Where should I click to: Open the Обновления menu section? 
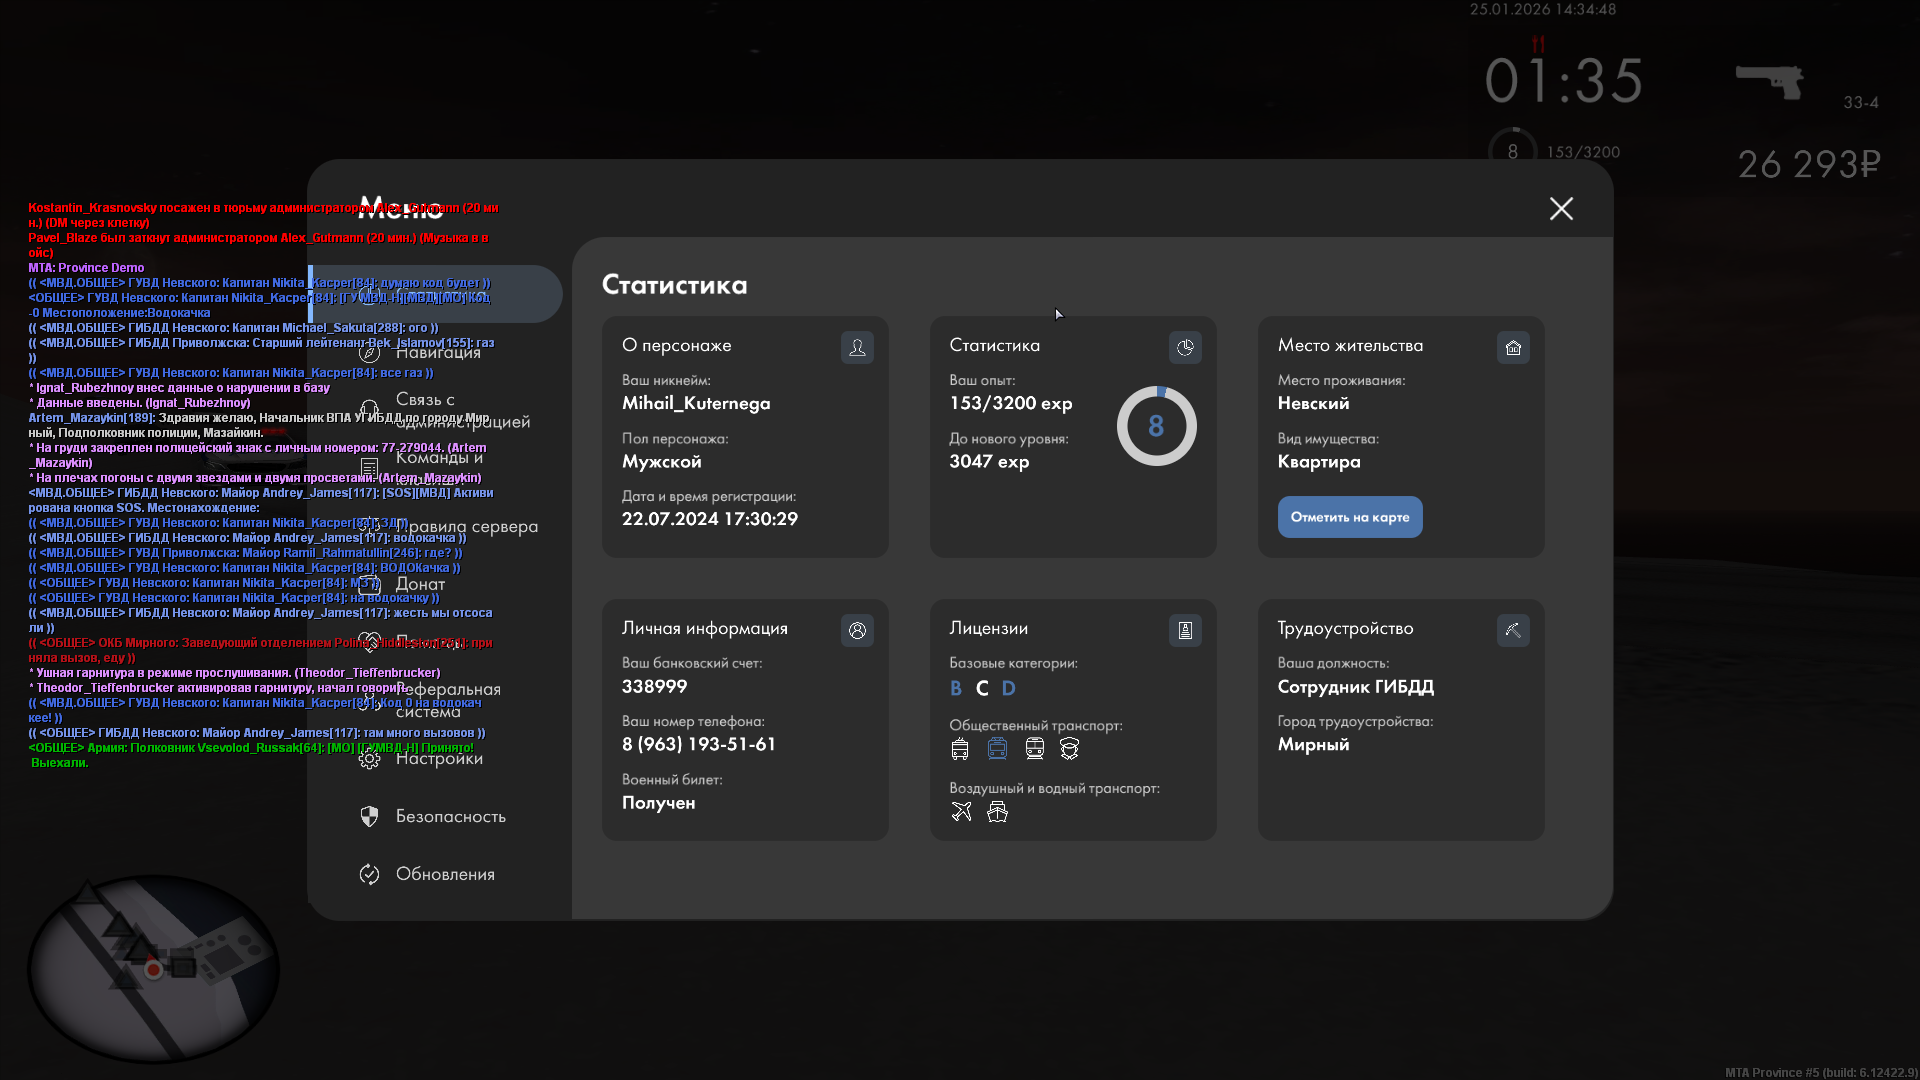pos(445,874)
